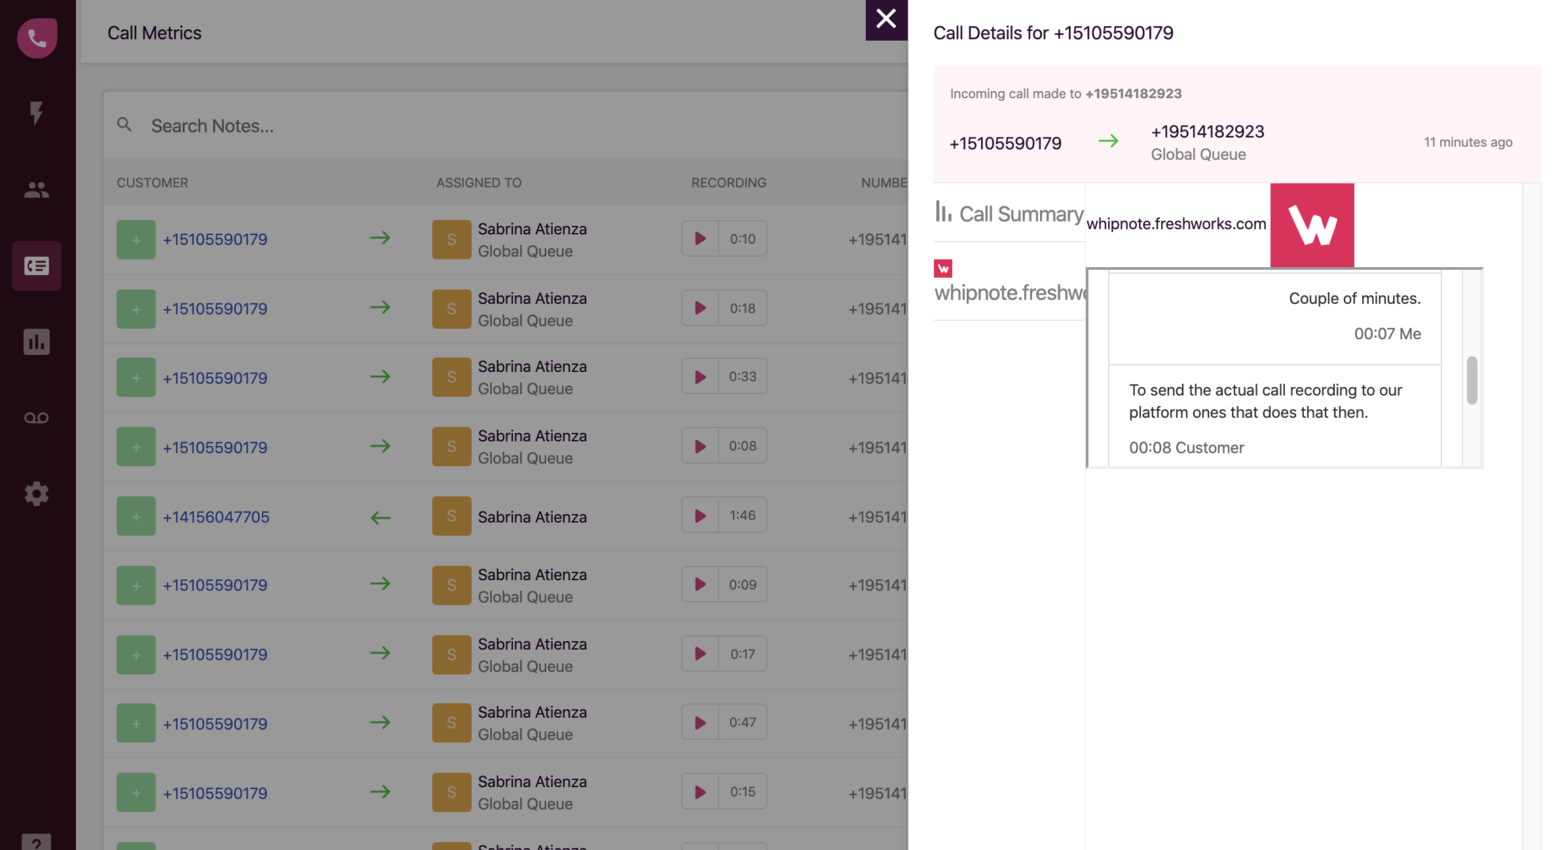Expand the 0:47 duration call row
Screen dimensions: 1560x850
coord(135,722)
